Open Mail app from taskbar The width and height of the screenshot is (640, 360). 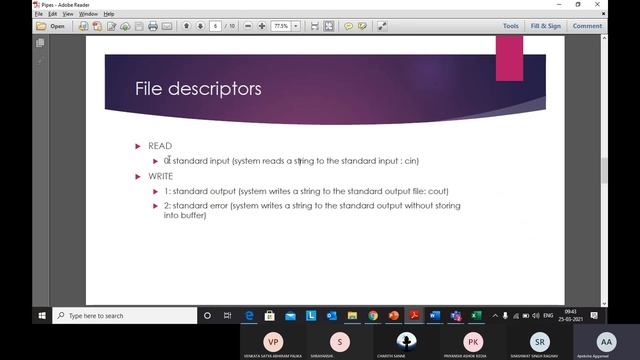(x=290, y=316)
